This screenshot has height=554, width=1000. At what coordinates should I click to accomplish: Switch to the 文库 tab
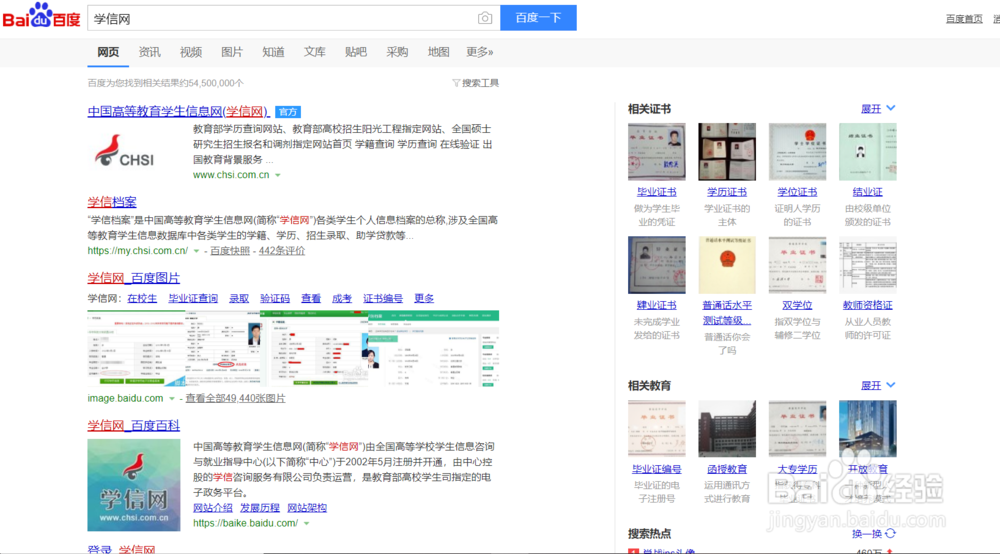click(x=314, y=52)
